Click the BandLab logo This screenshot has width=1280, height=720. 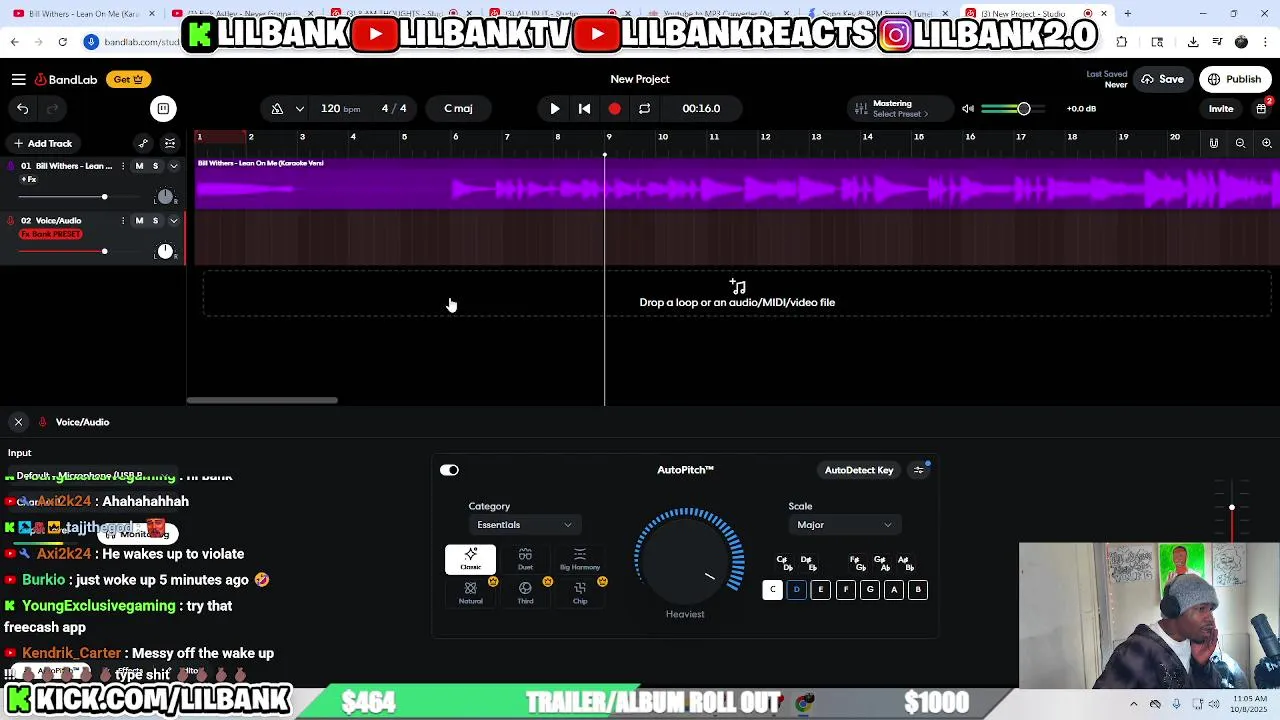click(66, 79)
